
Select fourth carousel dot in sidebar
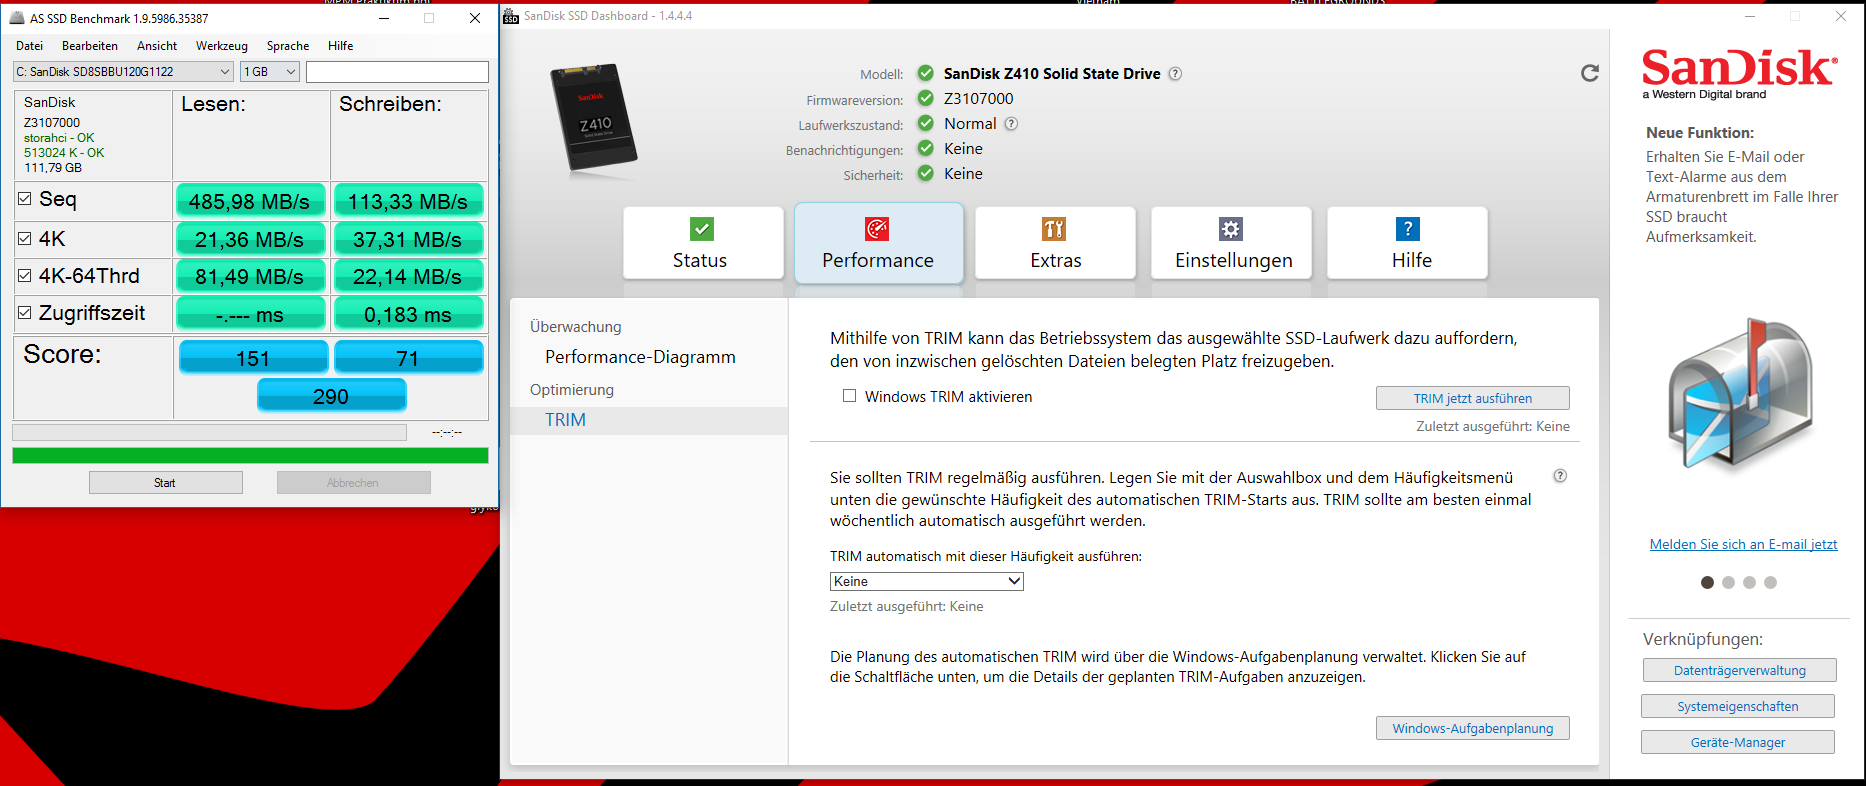coord(1770,582)
